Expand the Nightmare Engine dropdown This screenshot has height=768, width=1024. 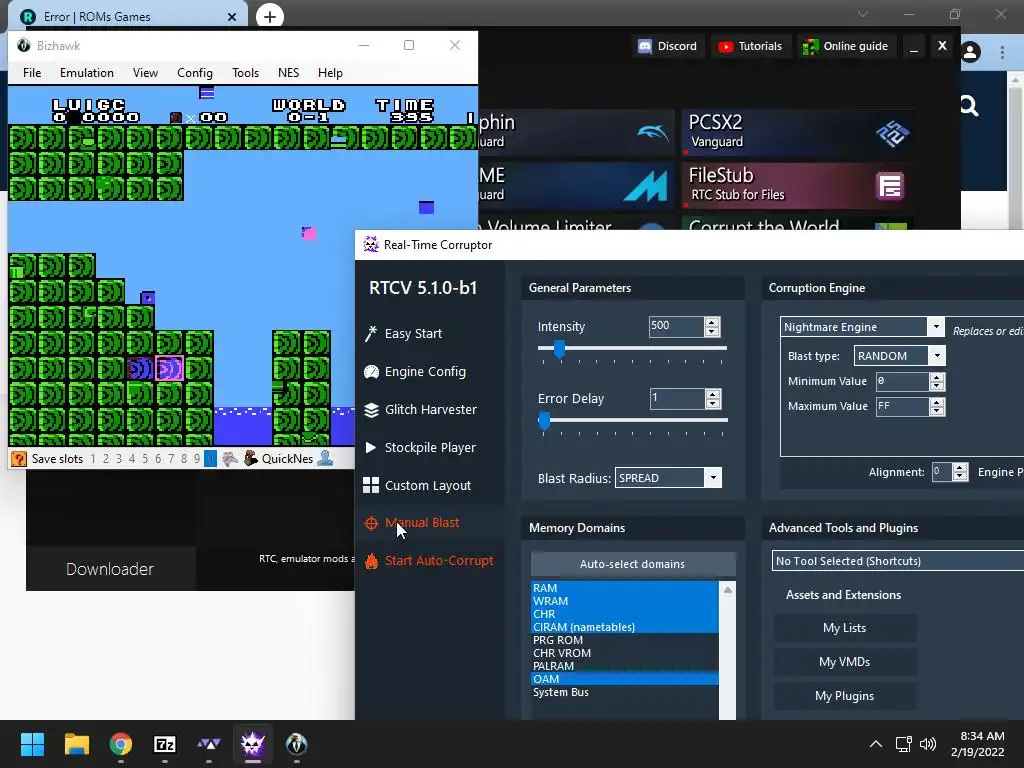936,327
